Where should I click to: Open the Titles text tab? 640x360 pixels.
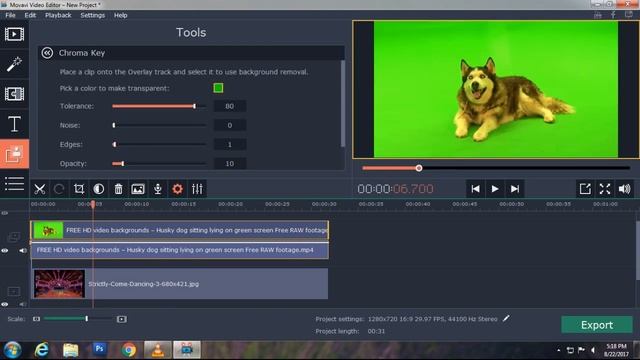click(14, 124)
